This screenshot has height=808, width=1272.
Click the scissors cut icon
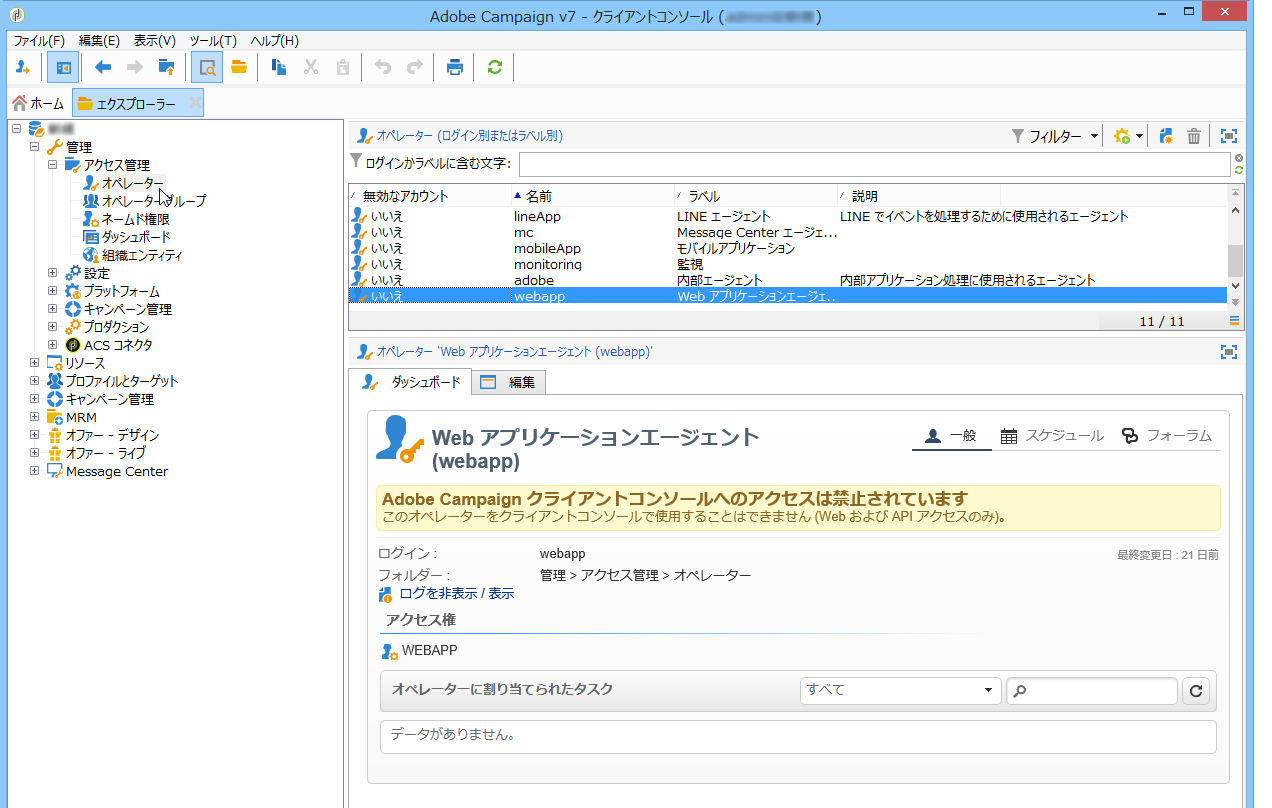(x=311, y=68)
